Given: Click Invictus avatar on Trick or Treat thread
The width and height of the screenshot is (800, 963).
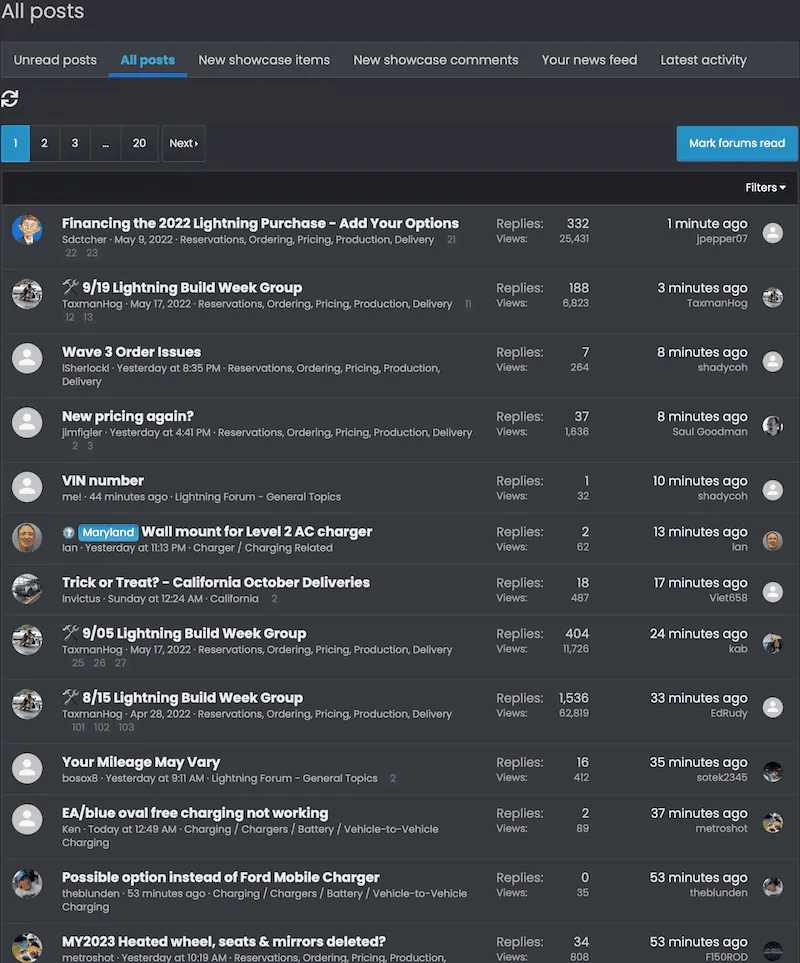Looking at the screenshot, I should [x=27, y=589].
